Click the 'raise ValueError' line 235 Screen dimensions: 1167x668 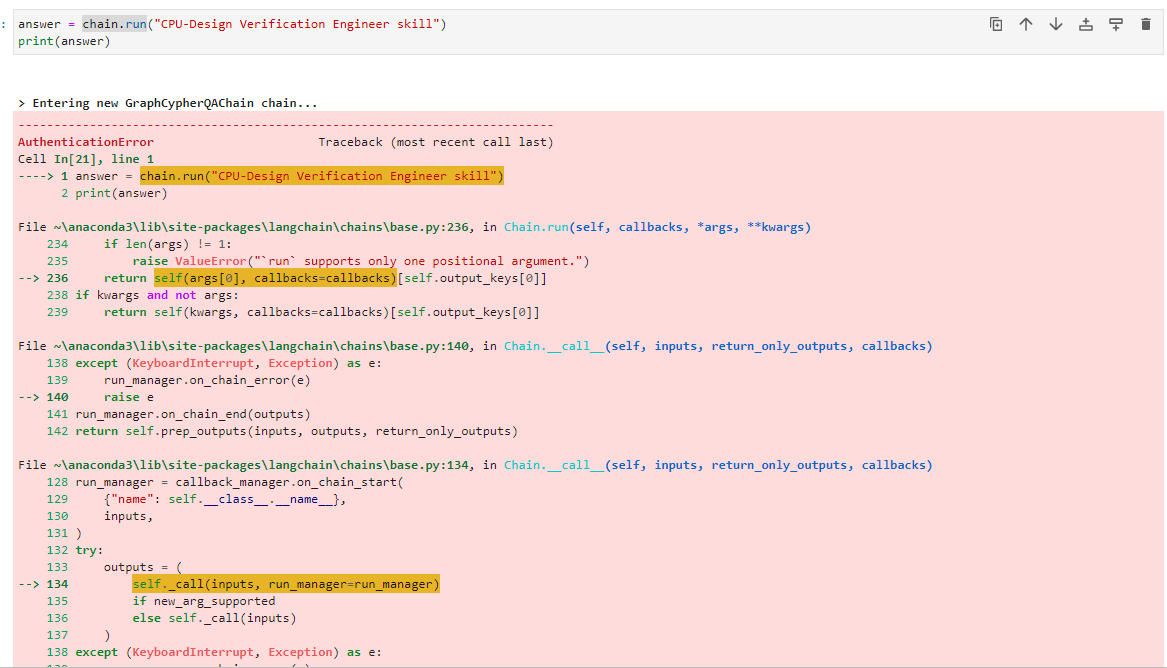[x=361, y=261]
